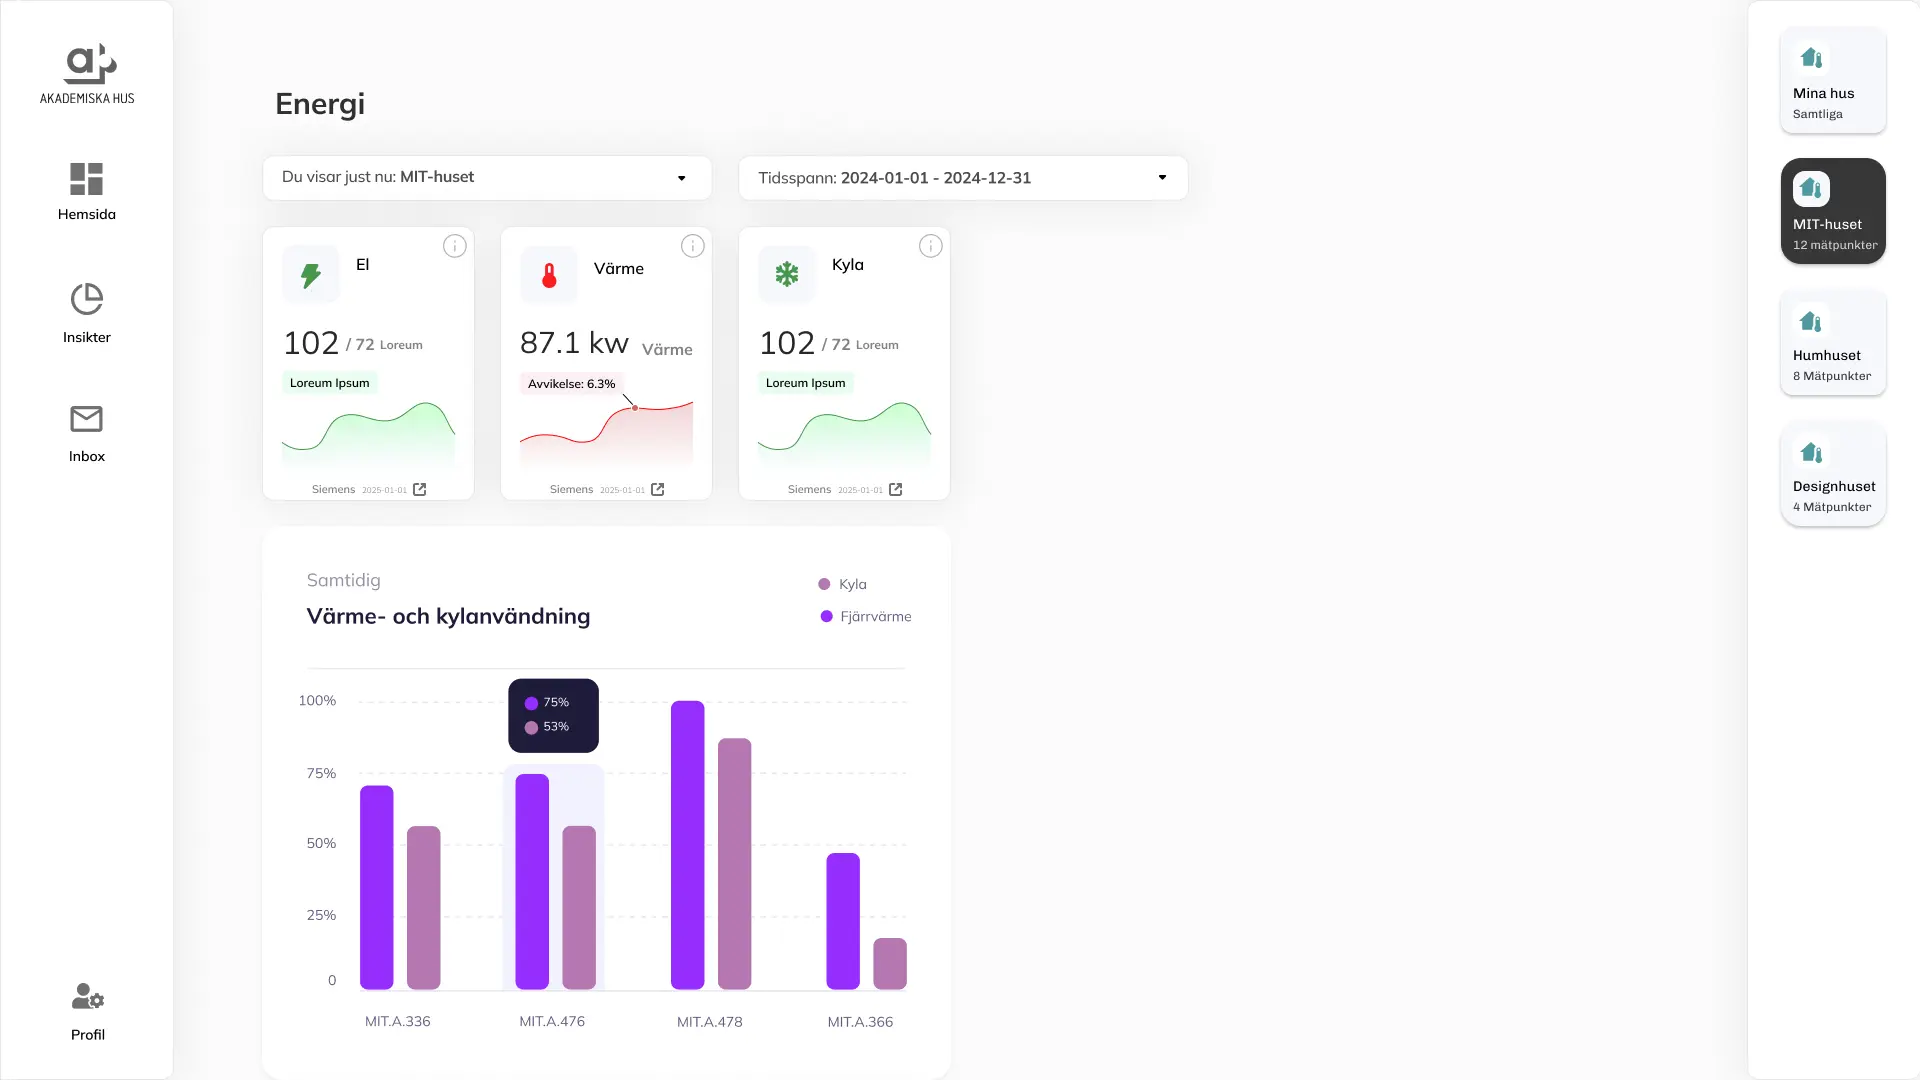Screen dimensions: 1920x1080
Task: Click the green snowflake Kyla icon
Action: [787, 275]
